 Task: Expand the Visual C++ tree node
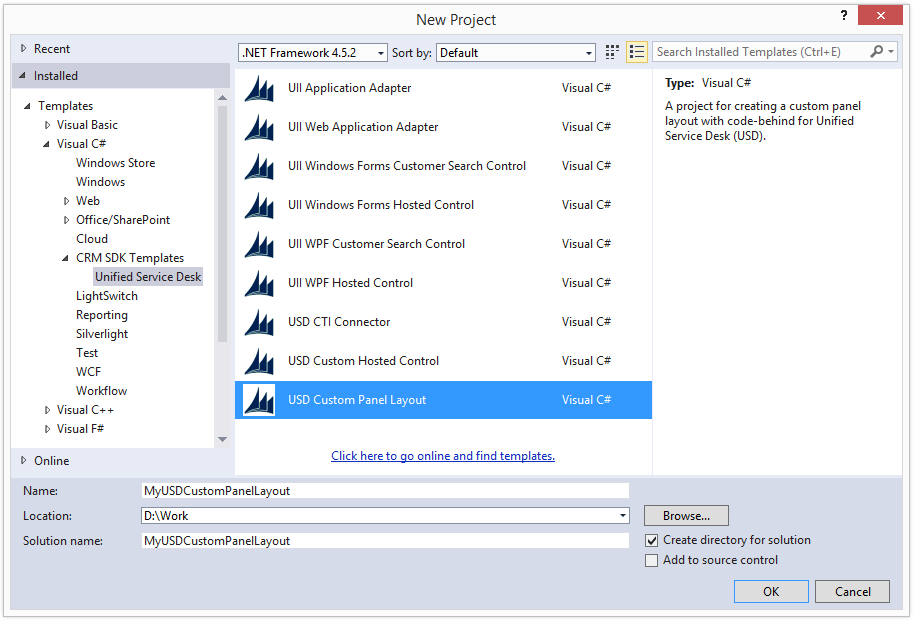tap(48, 411)
